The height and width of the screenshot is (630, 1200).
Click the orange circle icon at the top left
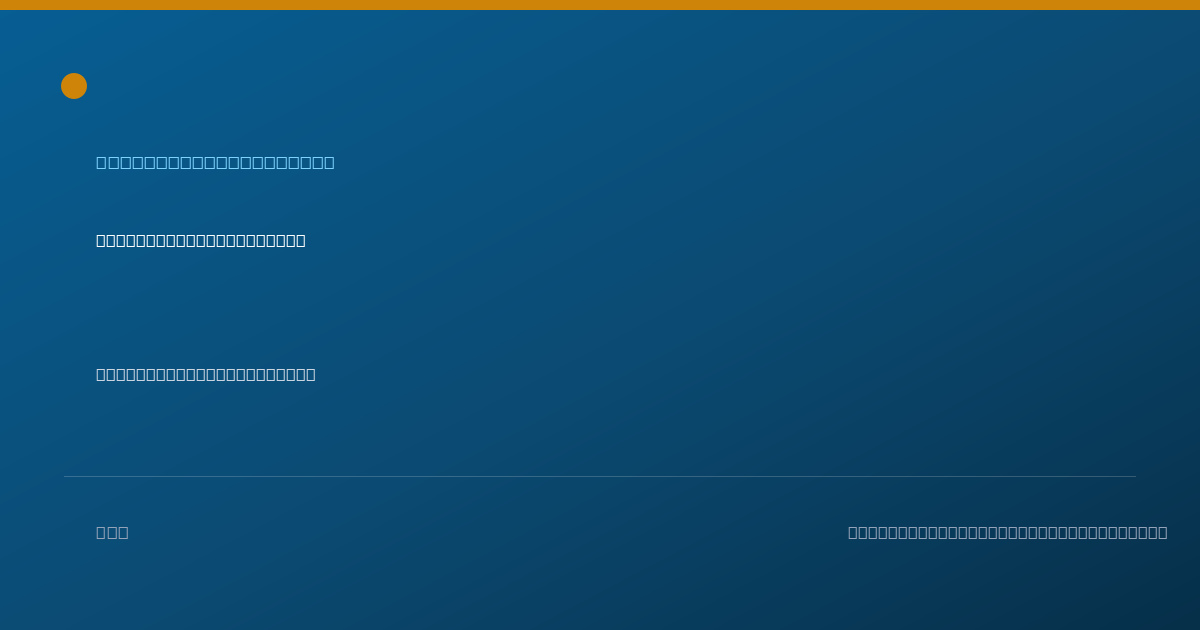click(74, 86)
